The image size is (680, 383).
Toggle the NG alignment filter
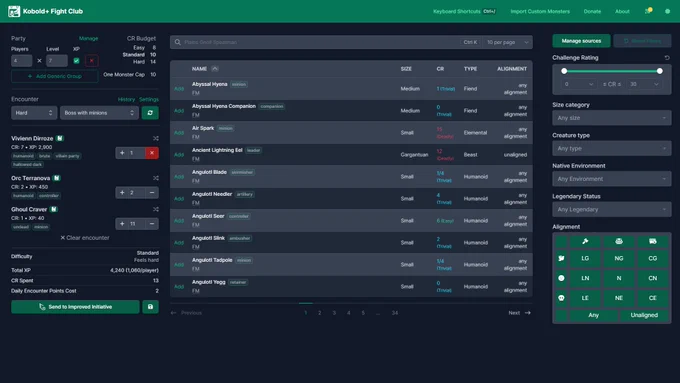point(619,258)
